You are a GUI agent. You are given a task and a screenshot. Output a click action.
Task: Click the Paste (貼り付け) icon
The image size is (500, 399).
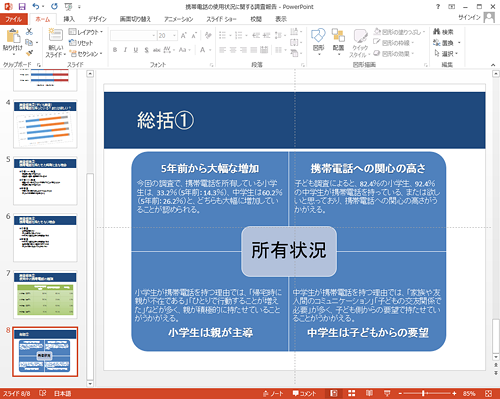(x=13, y=36)
